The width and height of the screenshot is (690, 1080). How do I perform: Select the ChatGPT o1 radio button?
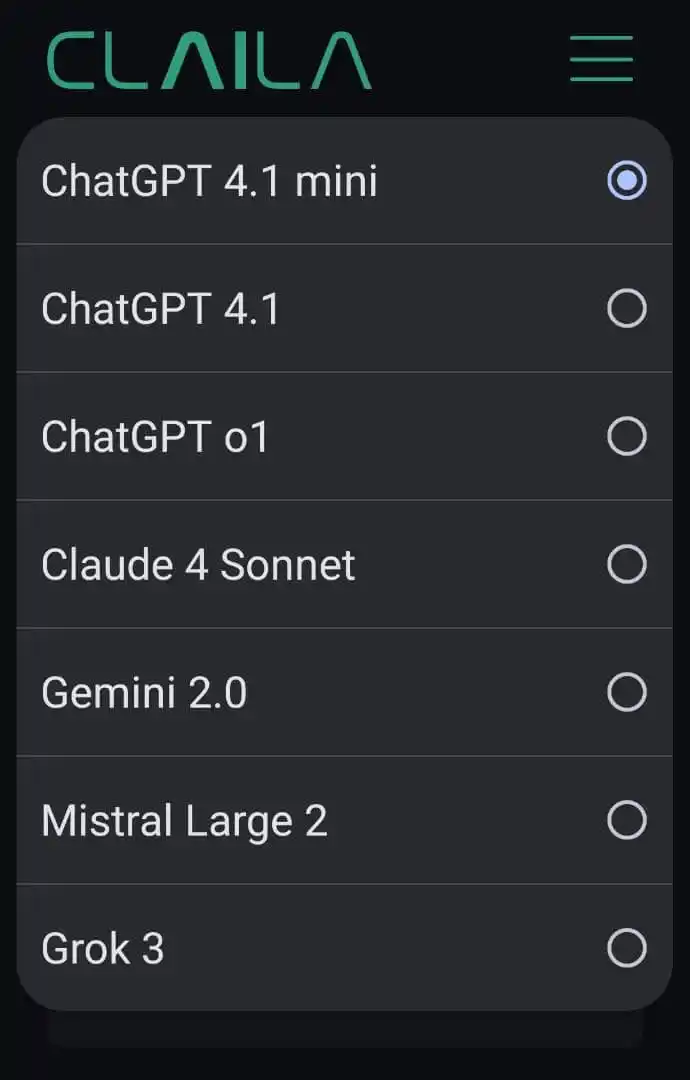pos(627,436)
